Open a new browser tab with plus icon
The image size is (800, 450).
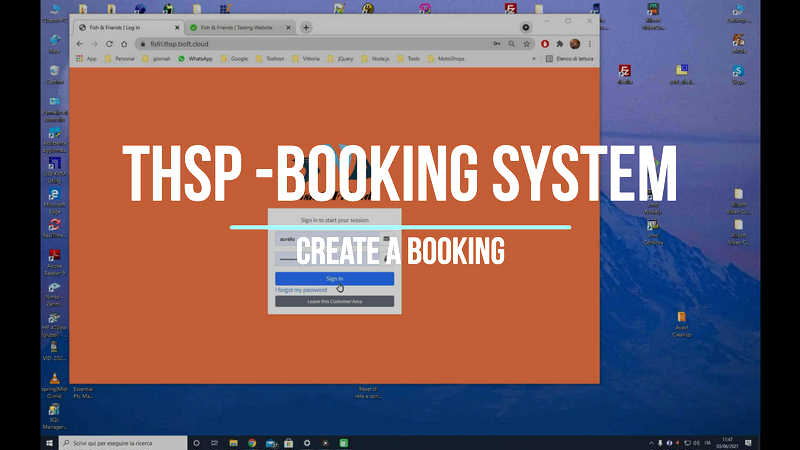tap(306, 28)
